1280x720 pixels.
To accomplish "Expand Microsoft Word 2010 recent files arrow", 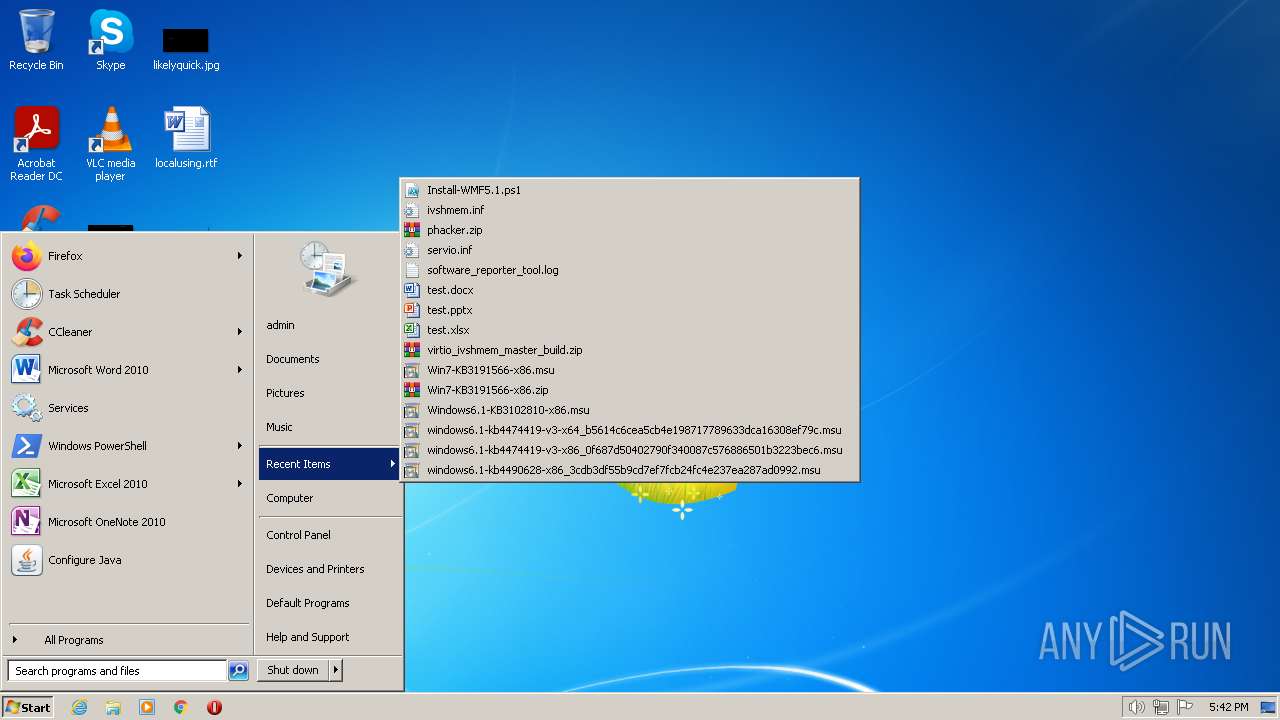I will coord(239,370).
